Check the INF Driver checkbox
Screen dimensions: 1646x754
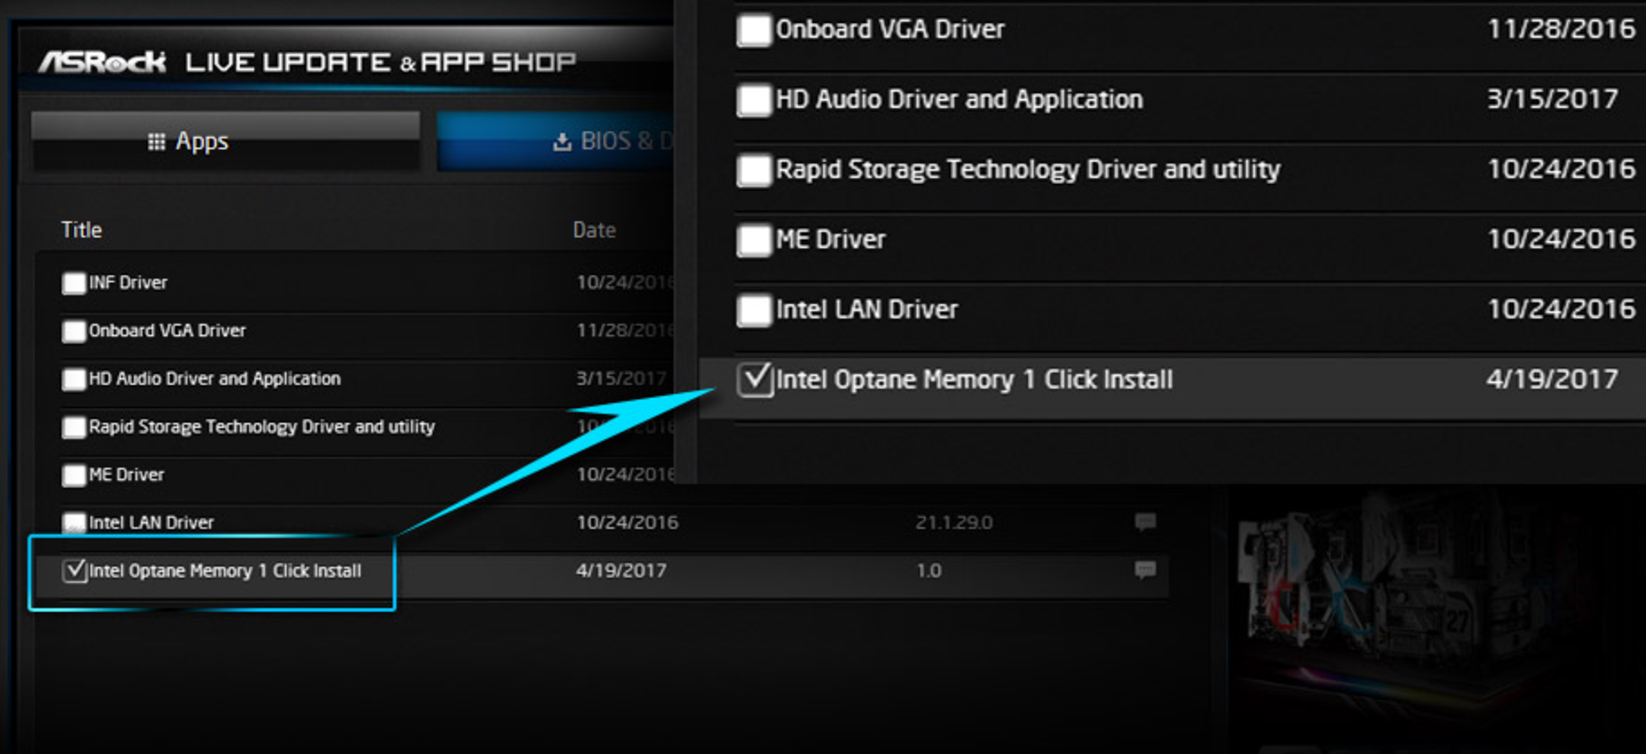click(74, 283)
